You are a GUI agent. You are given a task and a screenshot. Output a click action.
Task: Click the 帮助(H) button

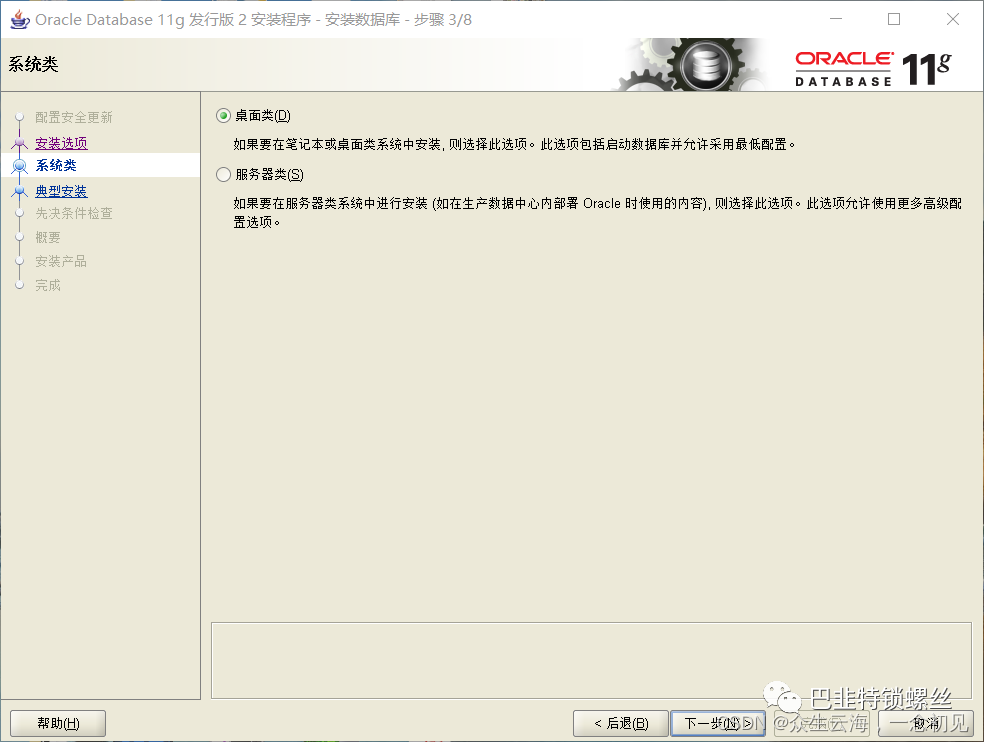tap(58, 723)
